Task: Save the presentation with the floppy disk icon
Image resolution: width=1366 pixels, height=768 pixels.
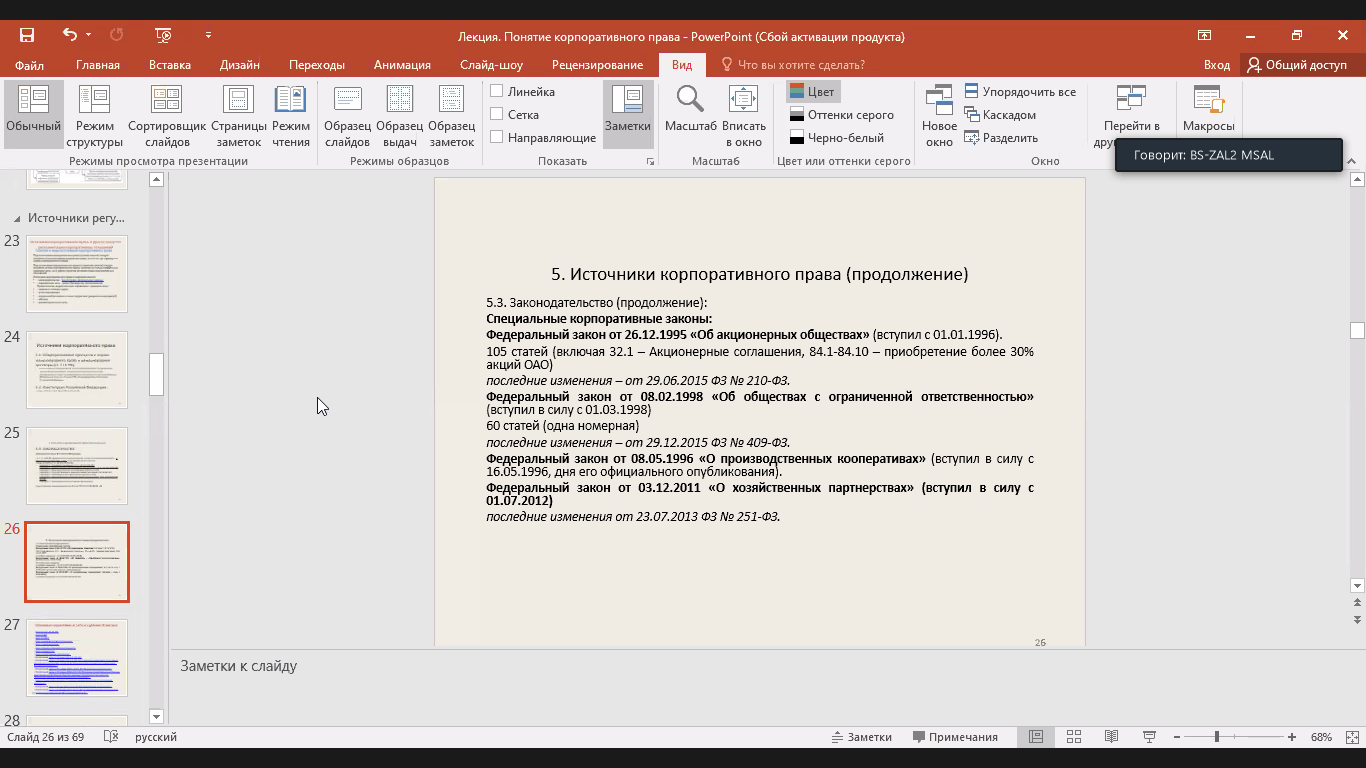Action: coord(27,36)
